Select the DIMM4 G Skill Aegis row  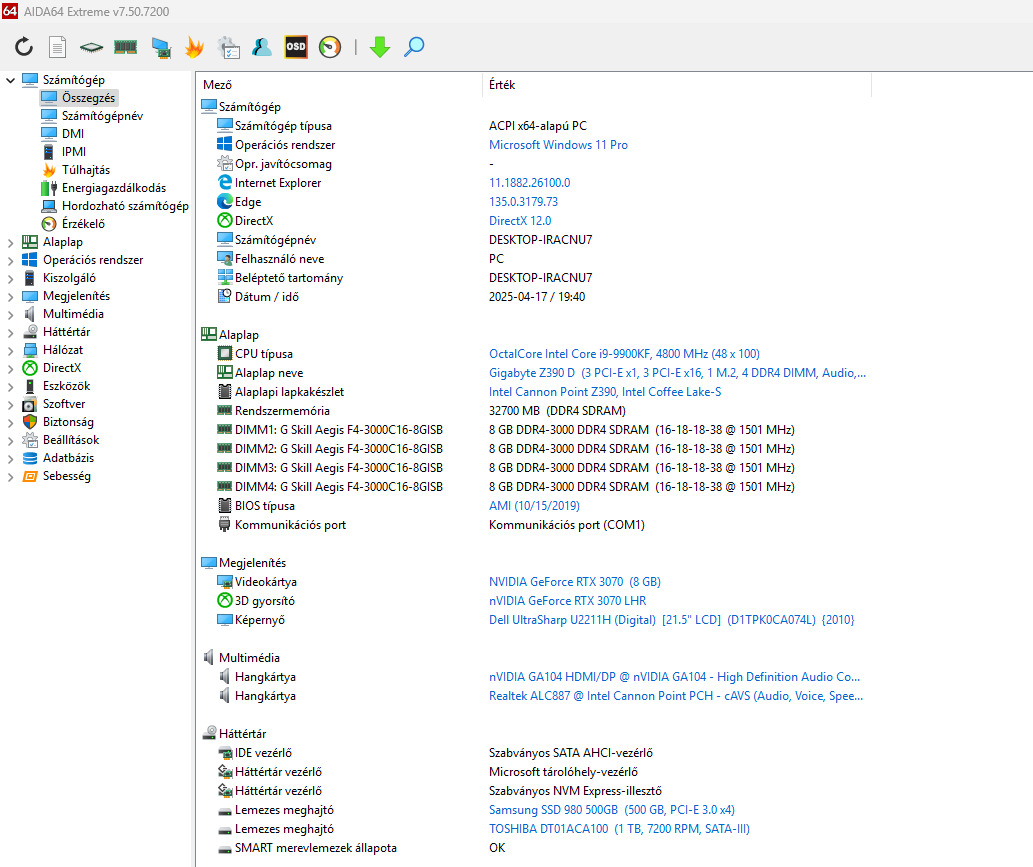[x=505, y=487]
